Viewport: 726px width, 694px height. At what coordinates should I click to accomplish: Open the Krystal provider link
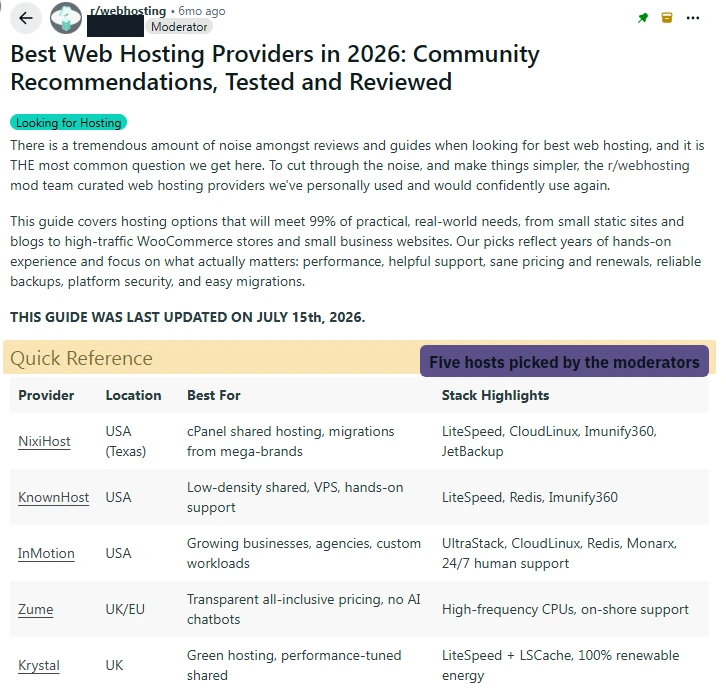pos(39,665)
